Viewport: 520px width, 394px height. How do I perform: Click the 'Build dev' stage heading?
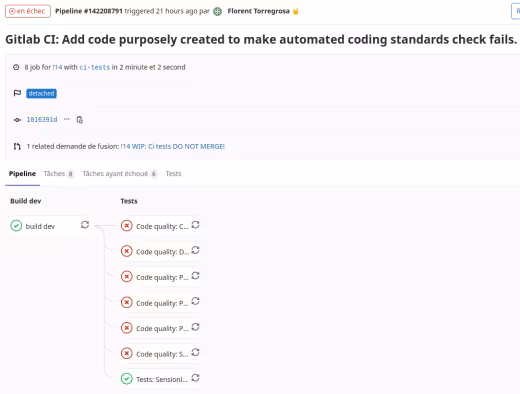[x=26, y=201]
